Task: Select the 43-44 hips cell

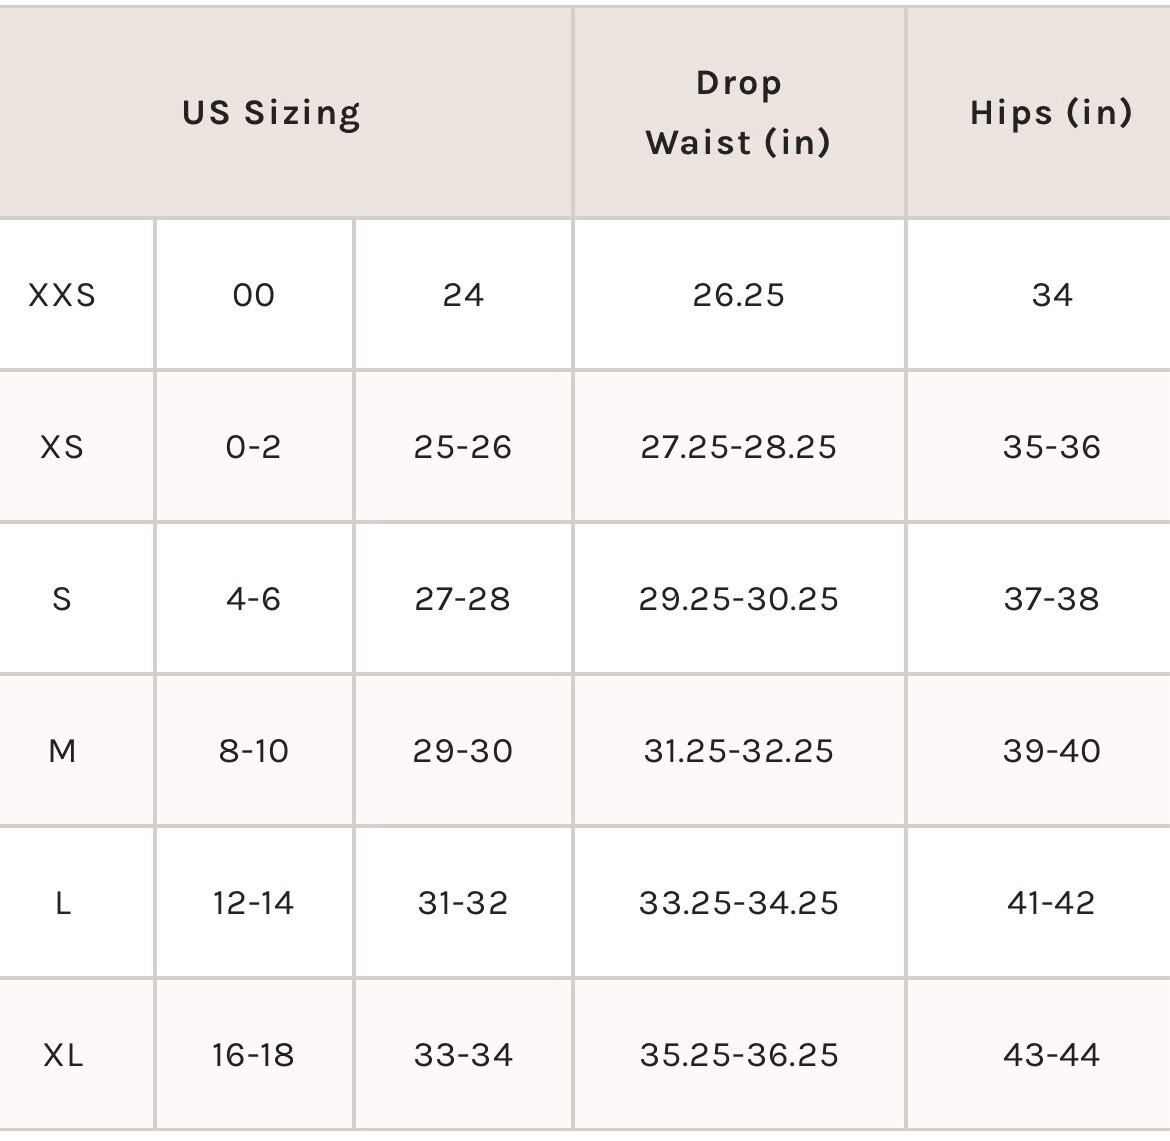Action: click(1051, 1055)
